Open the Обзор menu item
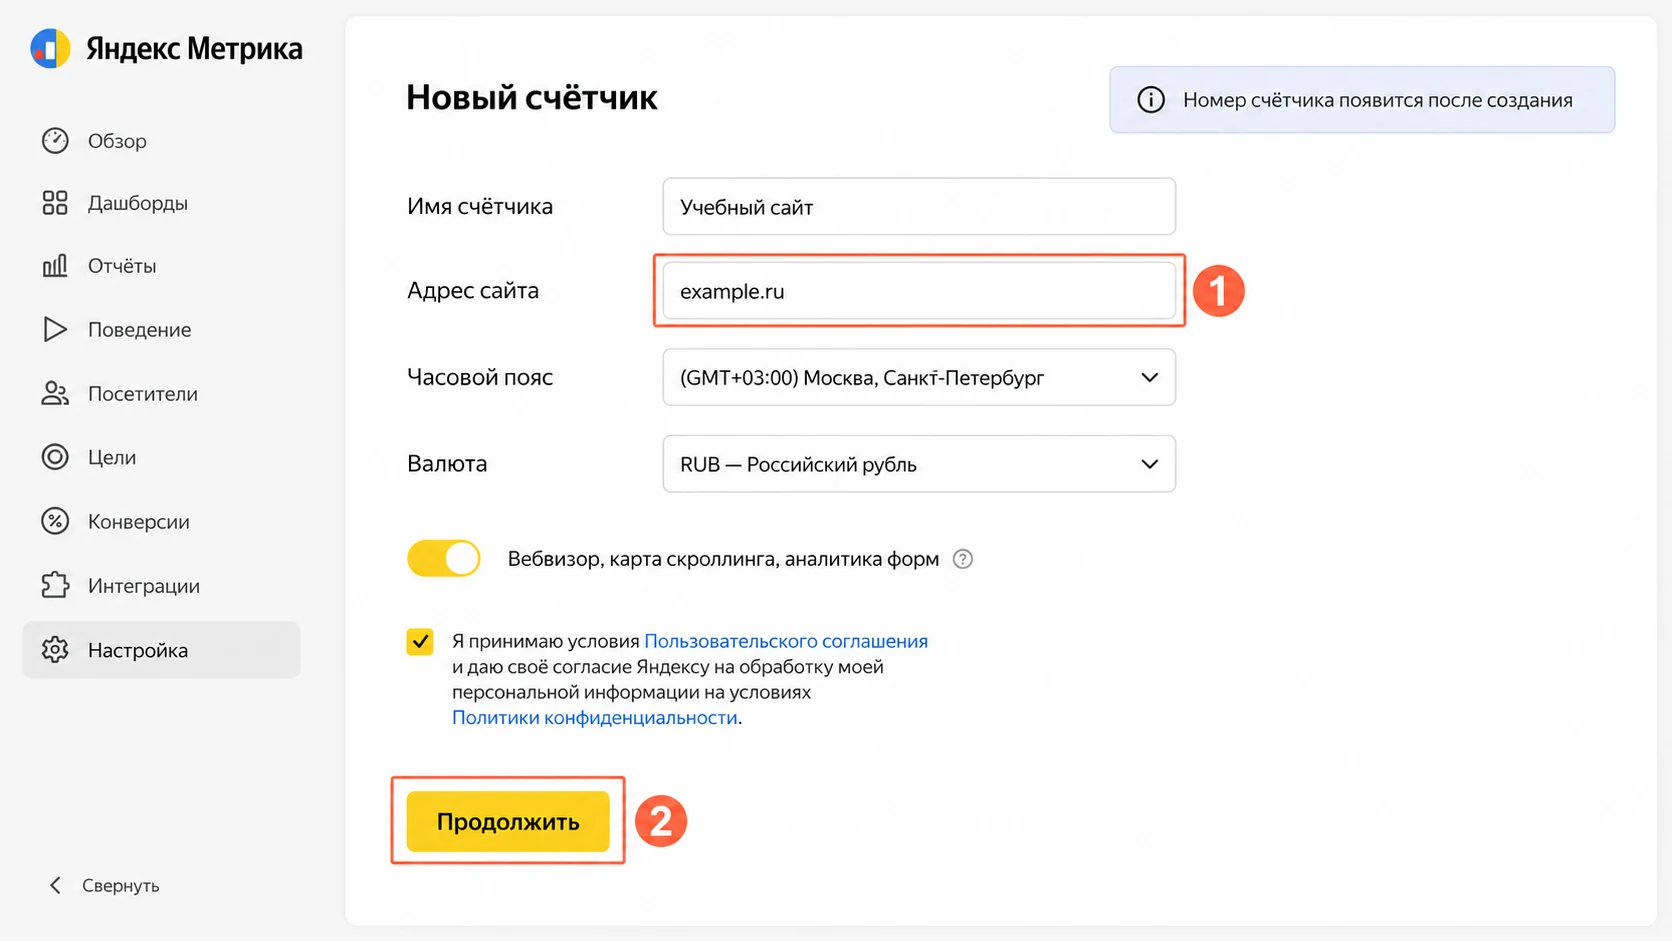 click(x=161, y=141)
